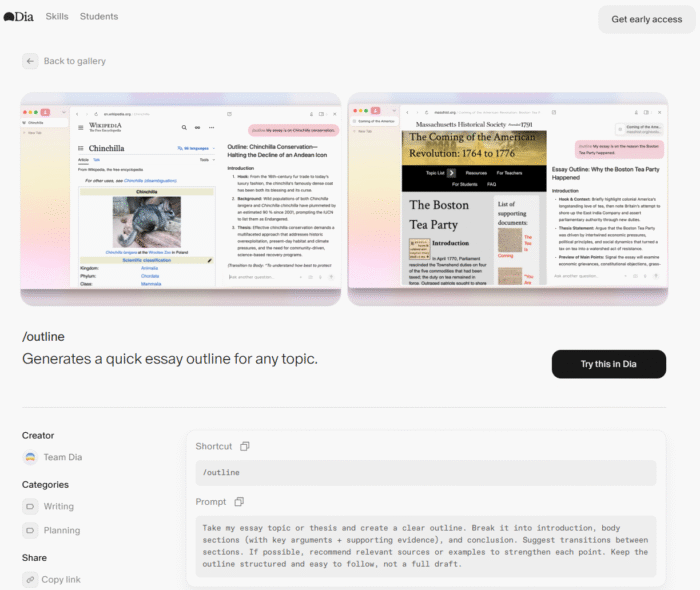Click the Dia logo in the header
Screen dimensions: 700x590
tap(18, 17)
